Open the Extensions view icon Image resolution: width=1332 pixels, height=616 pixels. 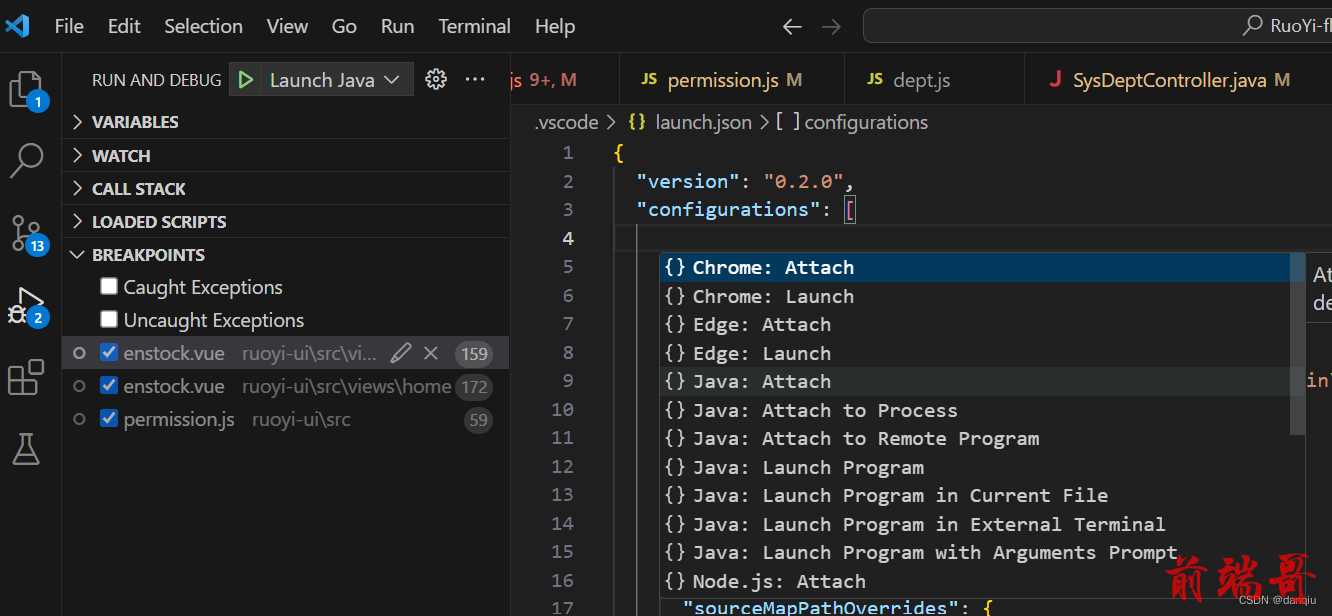tap(26, 378)
